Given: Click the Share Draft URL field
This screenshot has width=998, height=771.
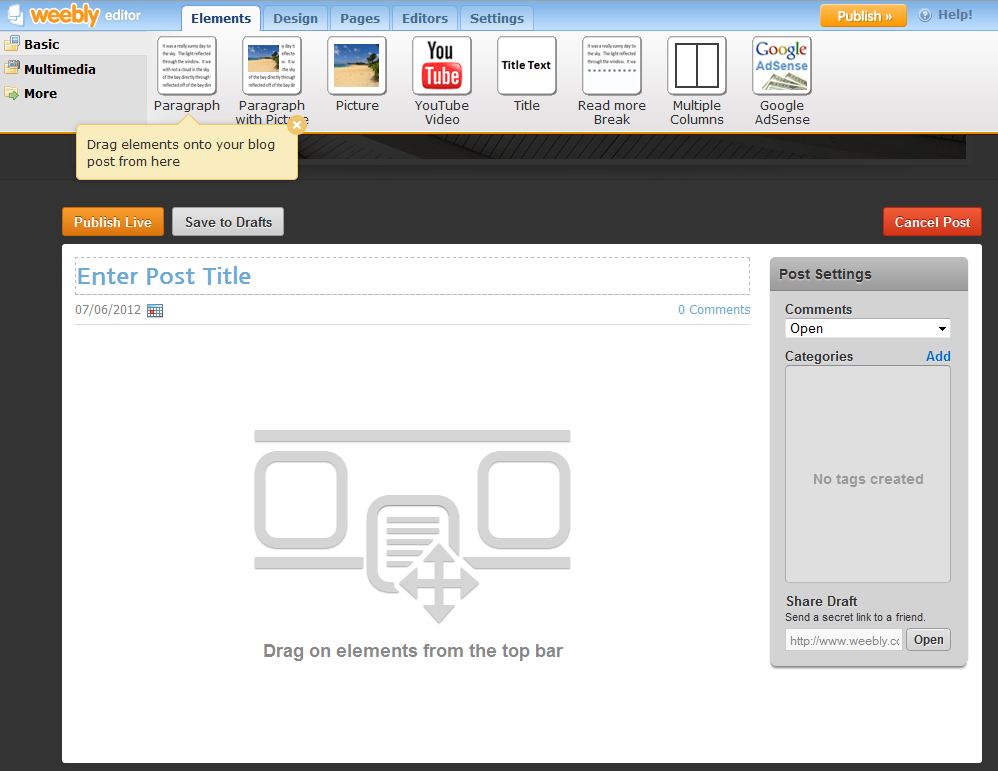Looking at the screenshot, I should 844,640.
